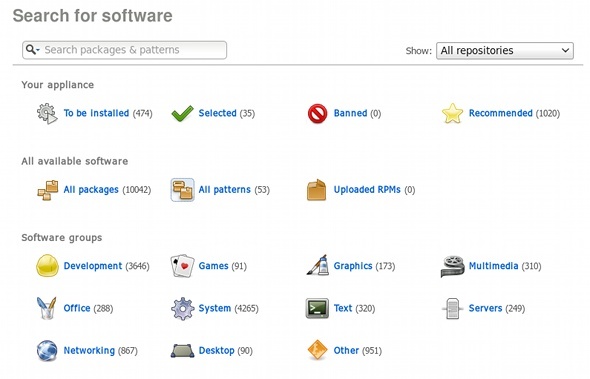Browse the All patterns link

coord(225,189)
